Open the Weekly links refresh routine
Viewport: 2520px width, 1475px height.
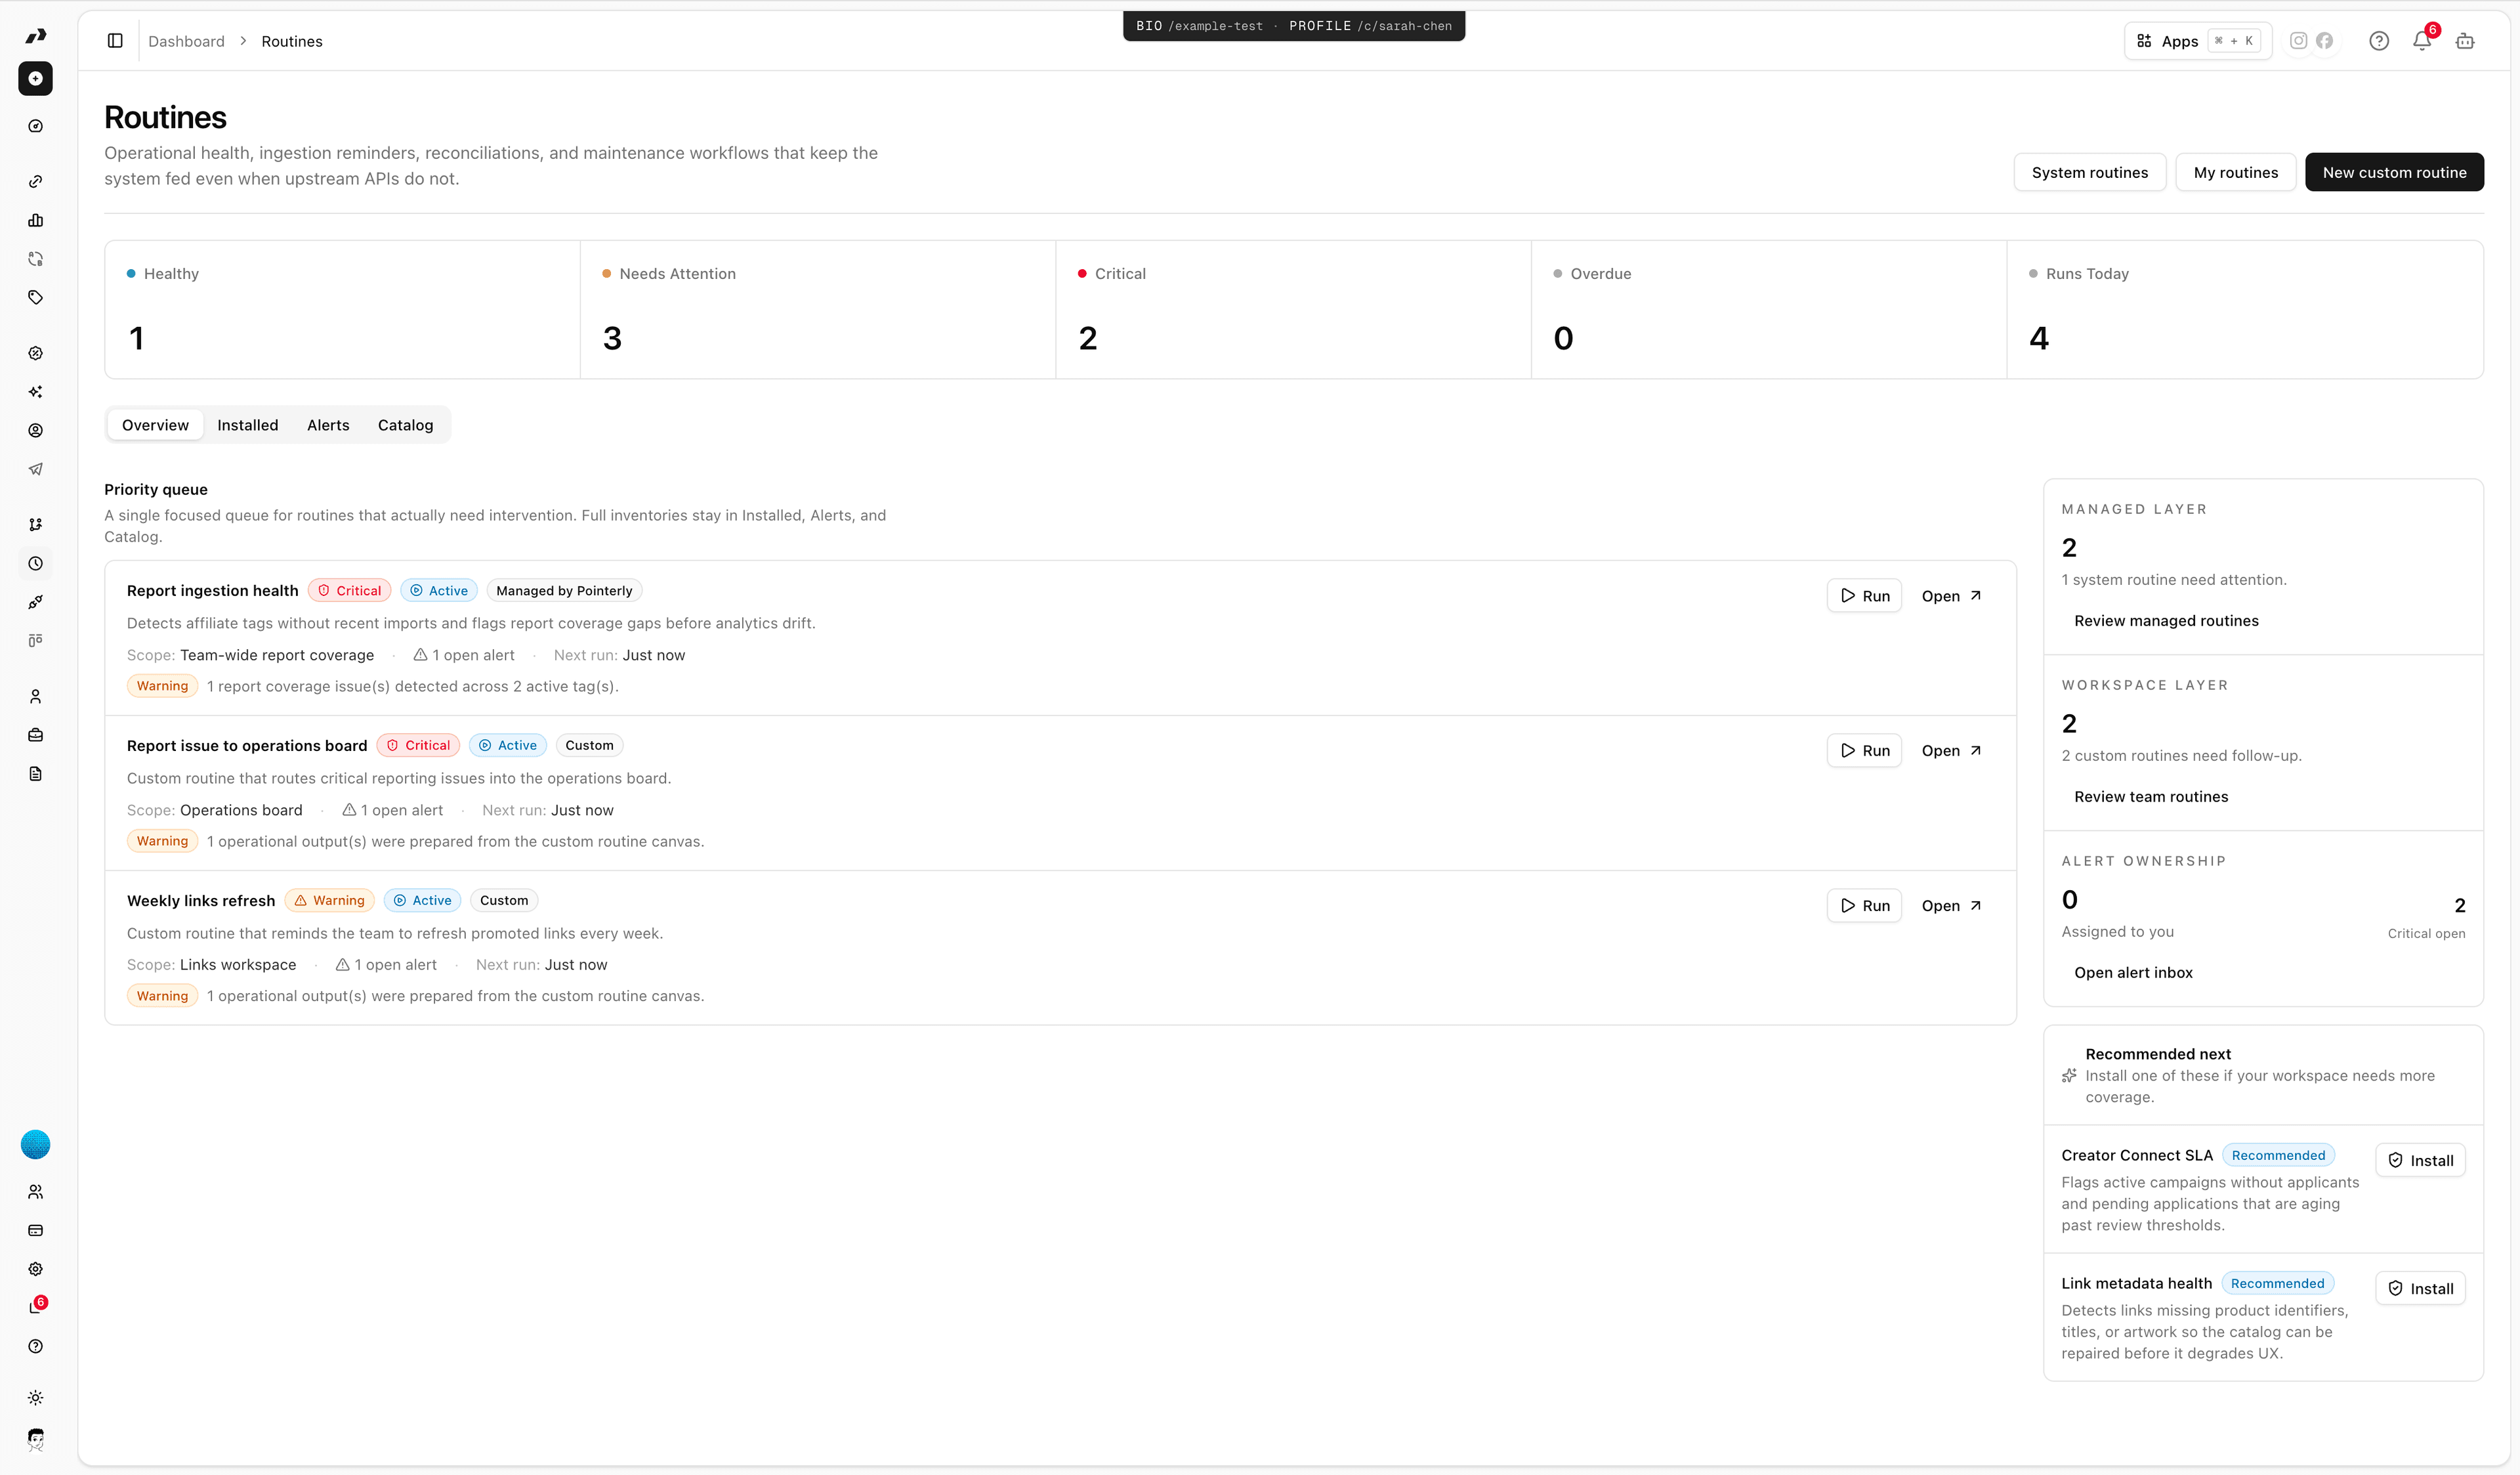pyautogui.click(x=1951, y=906)
